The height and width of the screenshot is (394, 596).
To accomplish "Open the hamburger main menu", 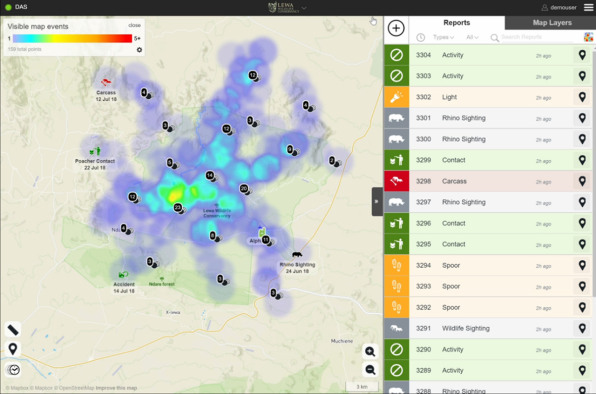I will click(x=588, y=7).
